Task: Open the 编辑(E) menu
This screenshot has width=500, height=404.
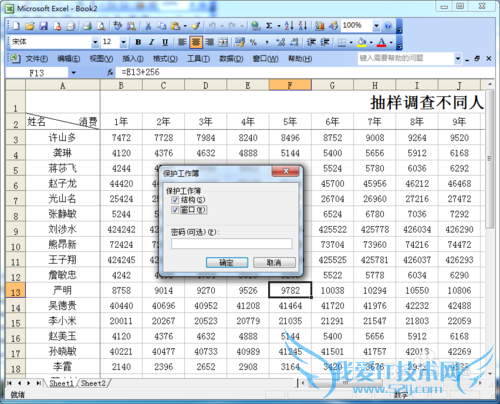Action: click(68, 59)
